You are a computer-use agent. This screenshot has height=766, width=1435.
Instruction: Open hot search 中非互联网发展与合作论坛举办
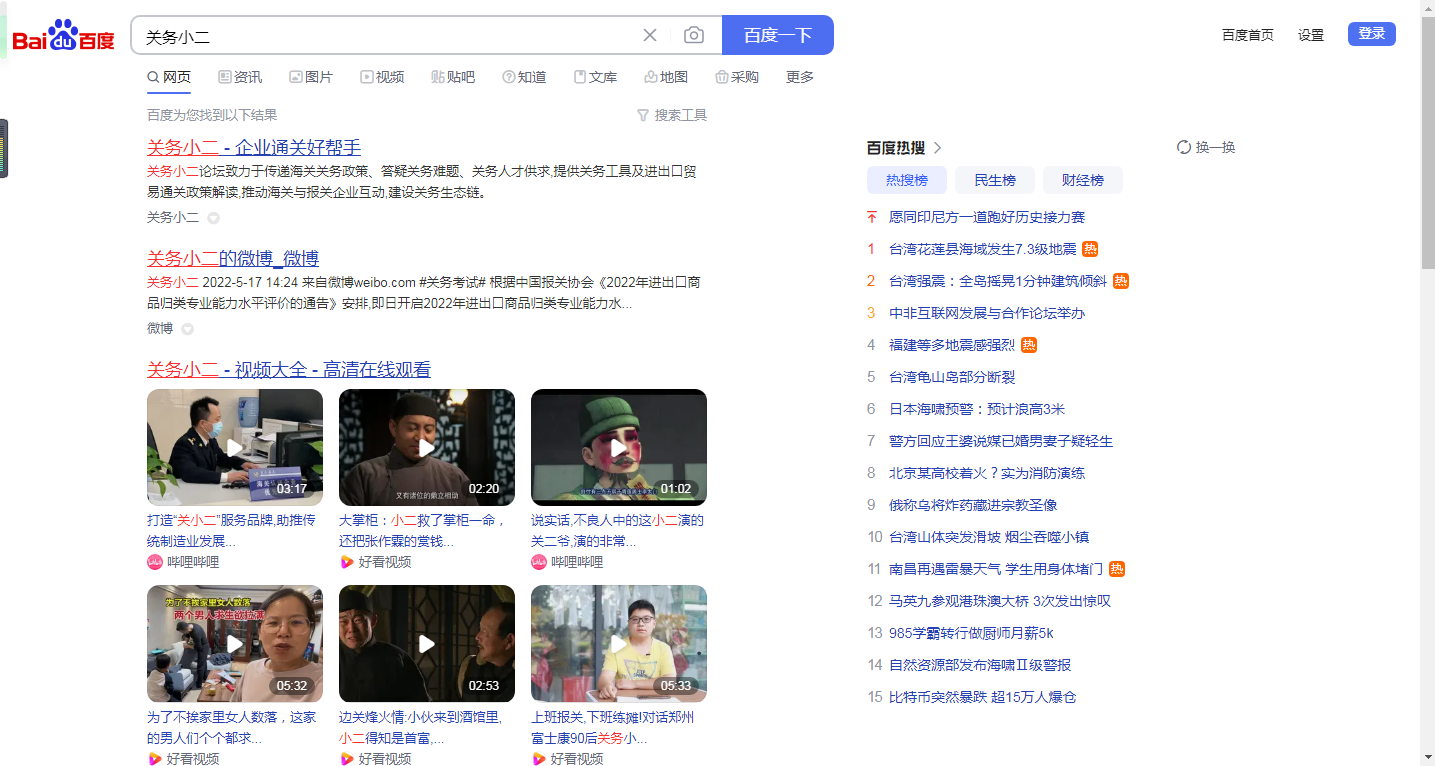click(x=987, y=313)
